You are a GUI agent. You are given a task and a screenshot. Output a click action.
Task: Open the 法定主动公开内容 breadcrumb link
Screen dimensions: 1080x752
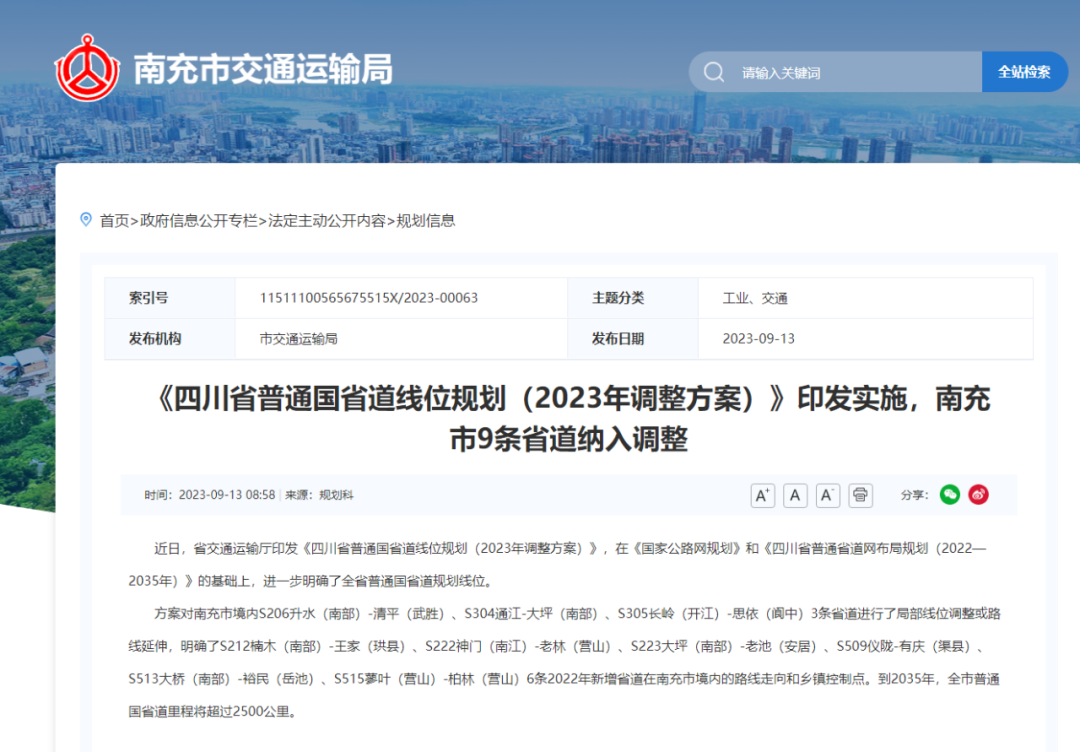click(326, 220)
